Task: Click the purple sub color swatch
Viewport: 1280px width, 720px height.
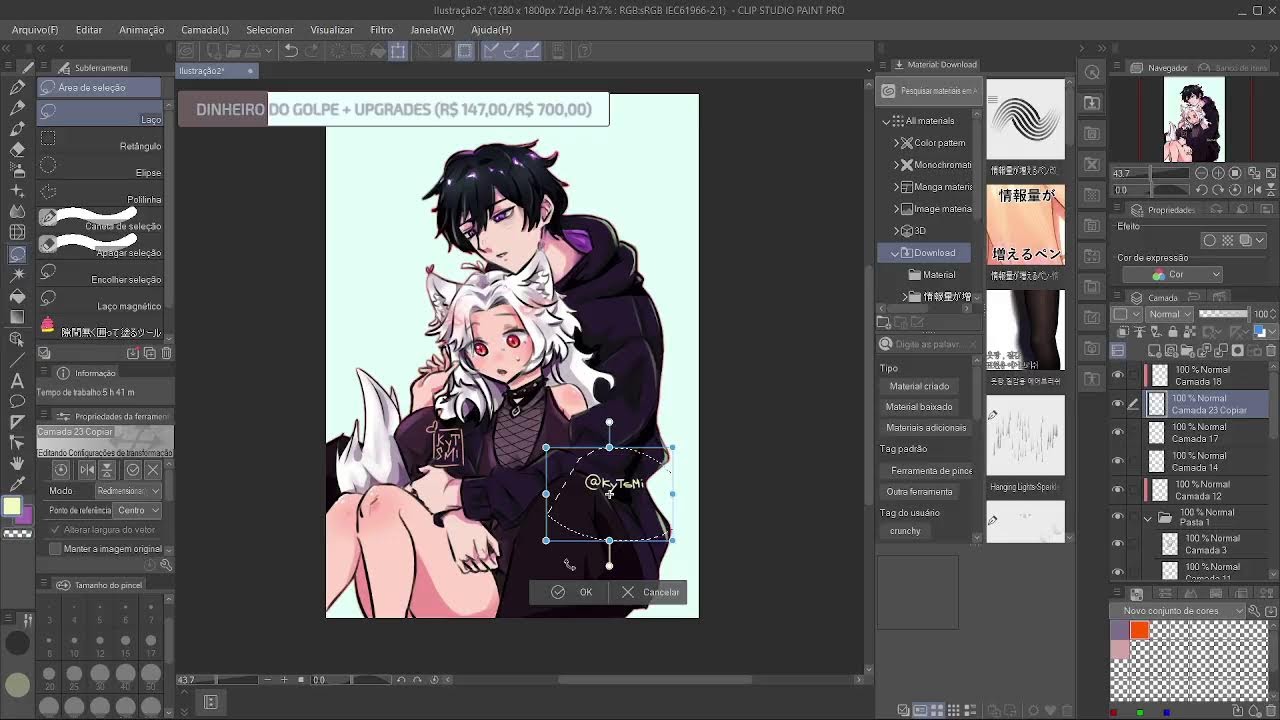Action: pos(25,518)
